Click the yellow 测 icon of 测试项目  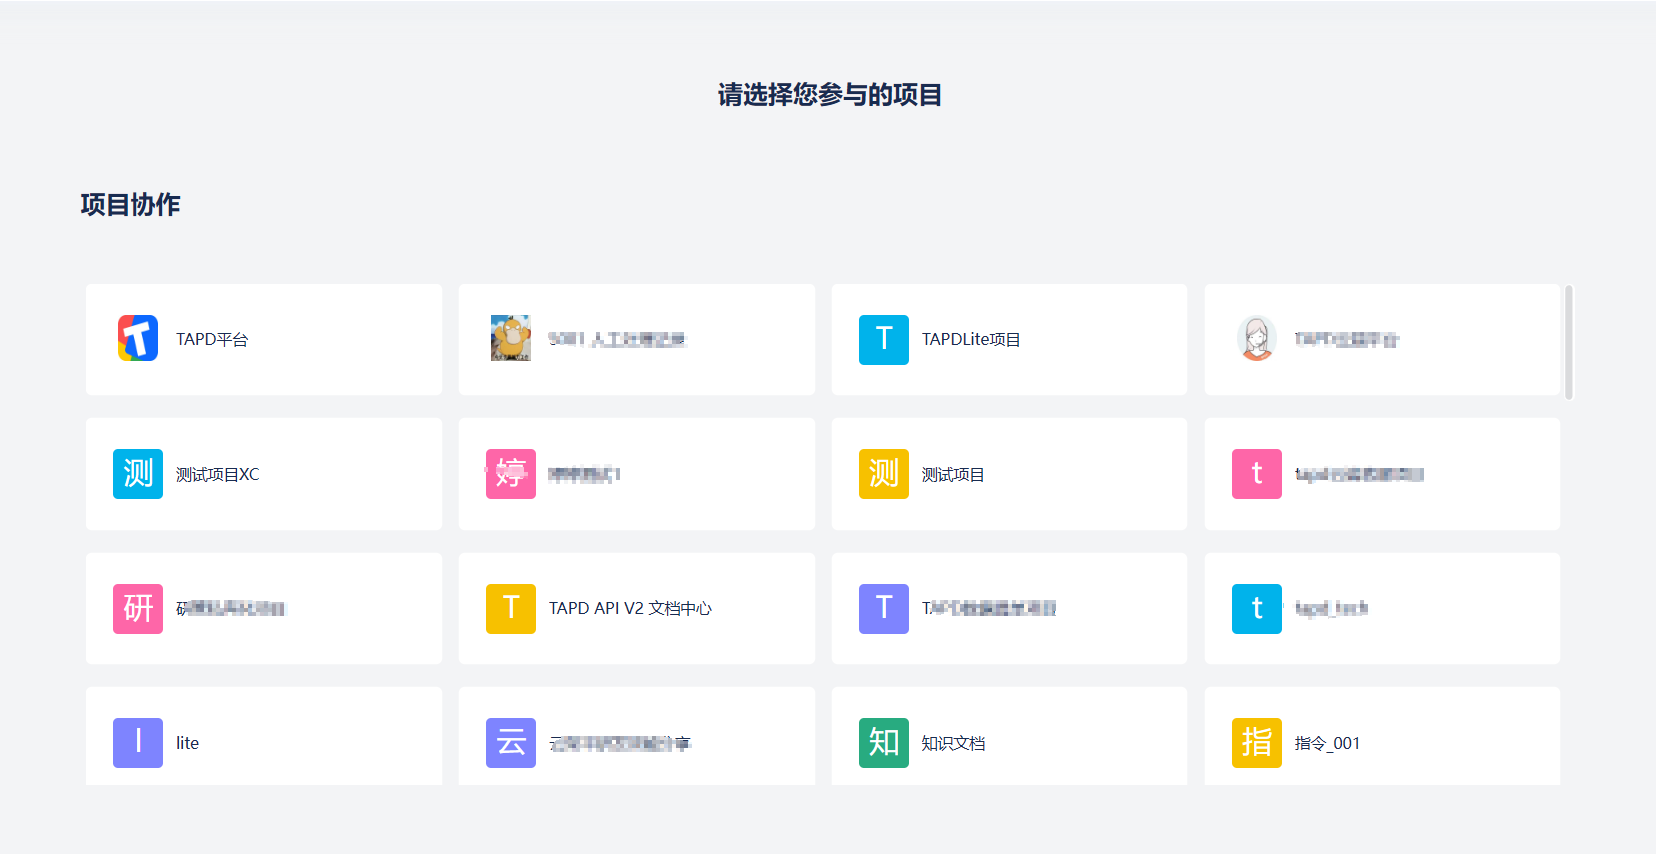[x=884, y=474]
